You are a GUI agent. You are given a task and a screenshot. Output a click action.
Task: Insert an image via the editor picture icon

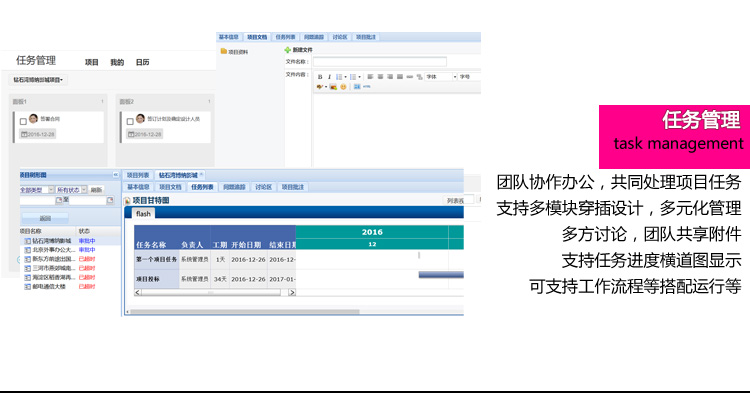pos(333,87)
